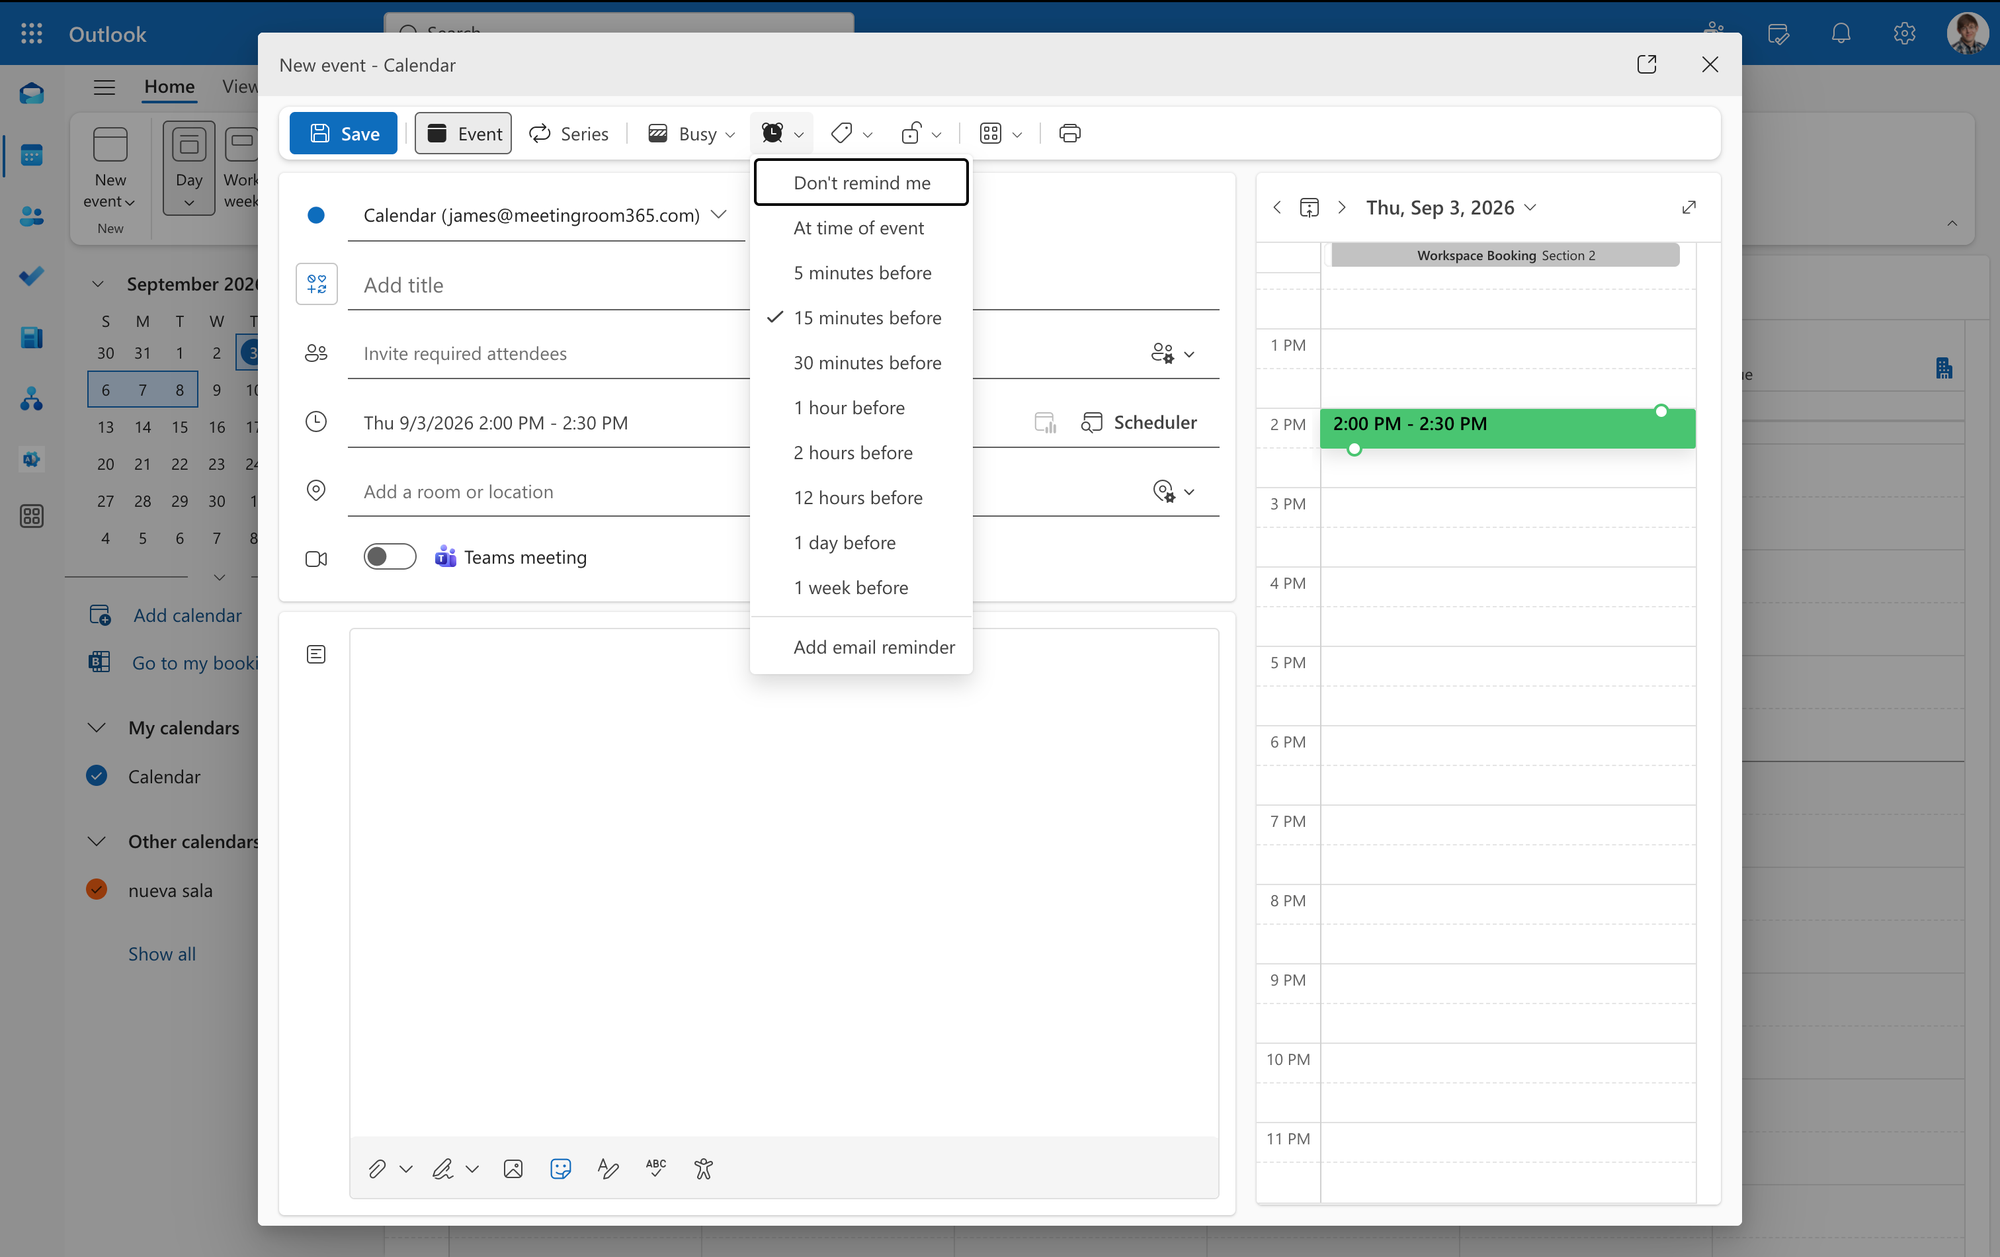Open attendee options dropdown
Viewport: 2000px width, 1257px height.
tap(1173, 354)
